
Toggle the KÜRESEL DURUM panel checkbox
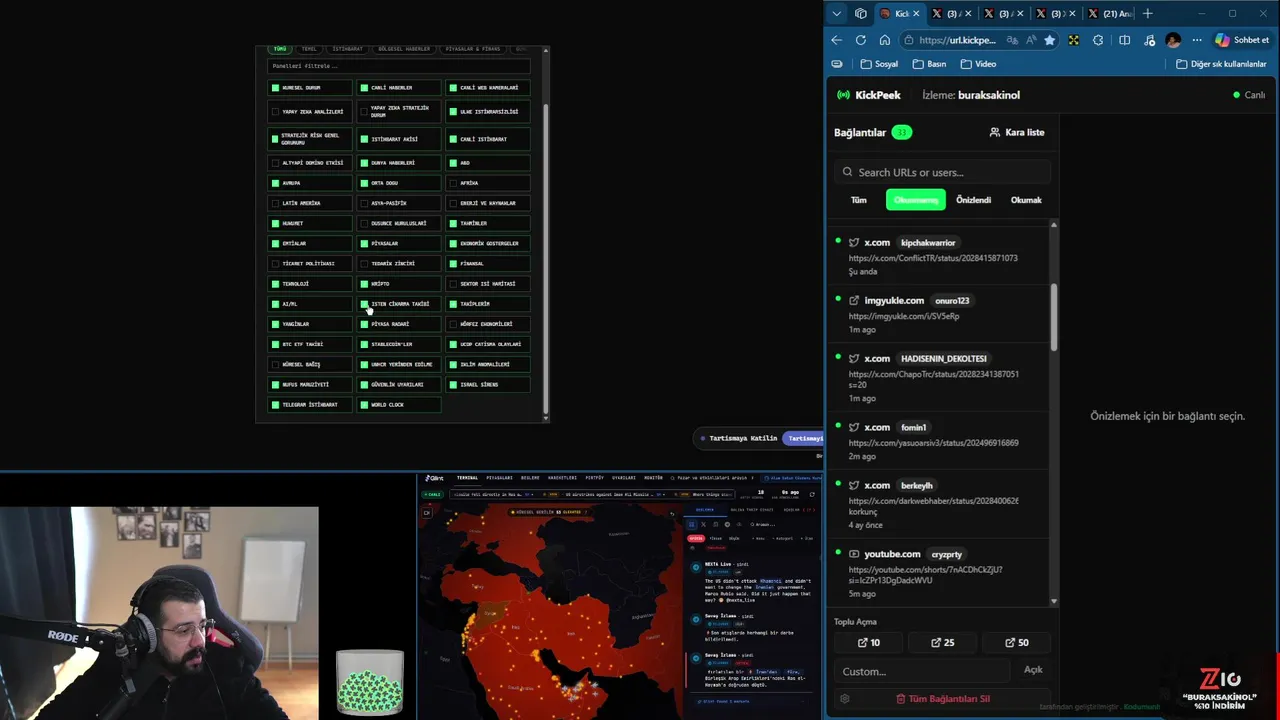click(x=275, y=88)
